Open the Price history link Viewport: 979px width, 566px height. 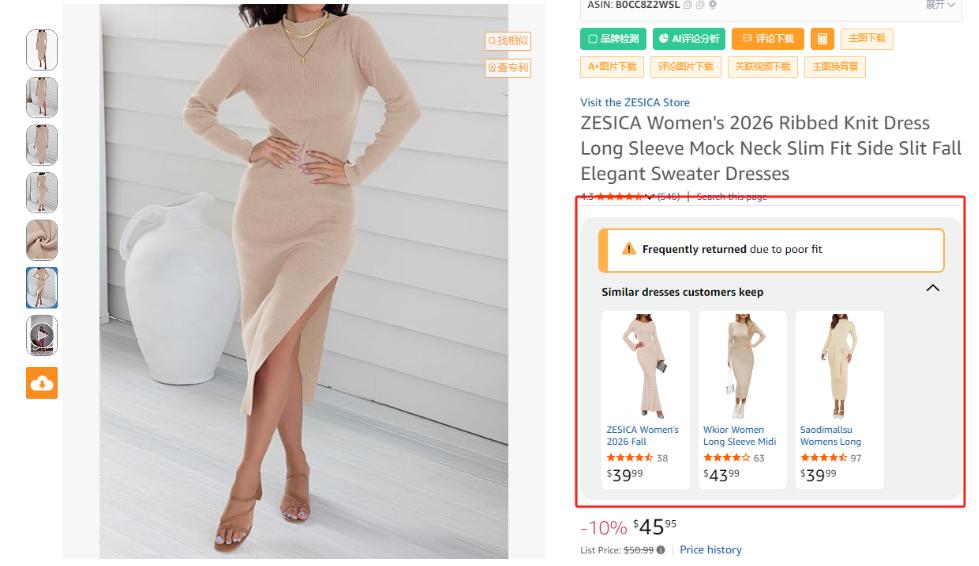pyautogui.click(x=710, y=550)
